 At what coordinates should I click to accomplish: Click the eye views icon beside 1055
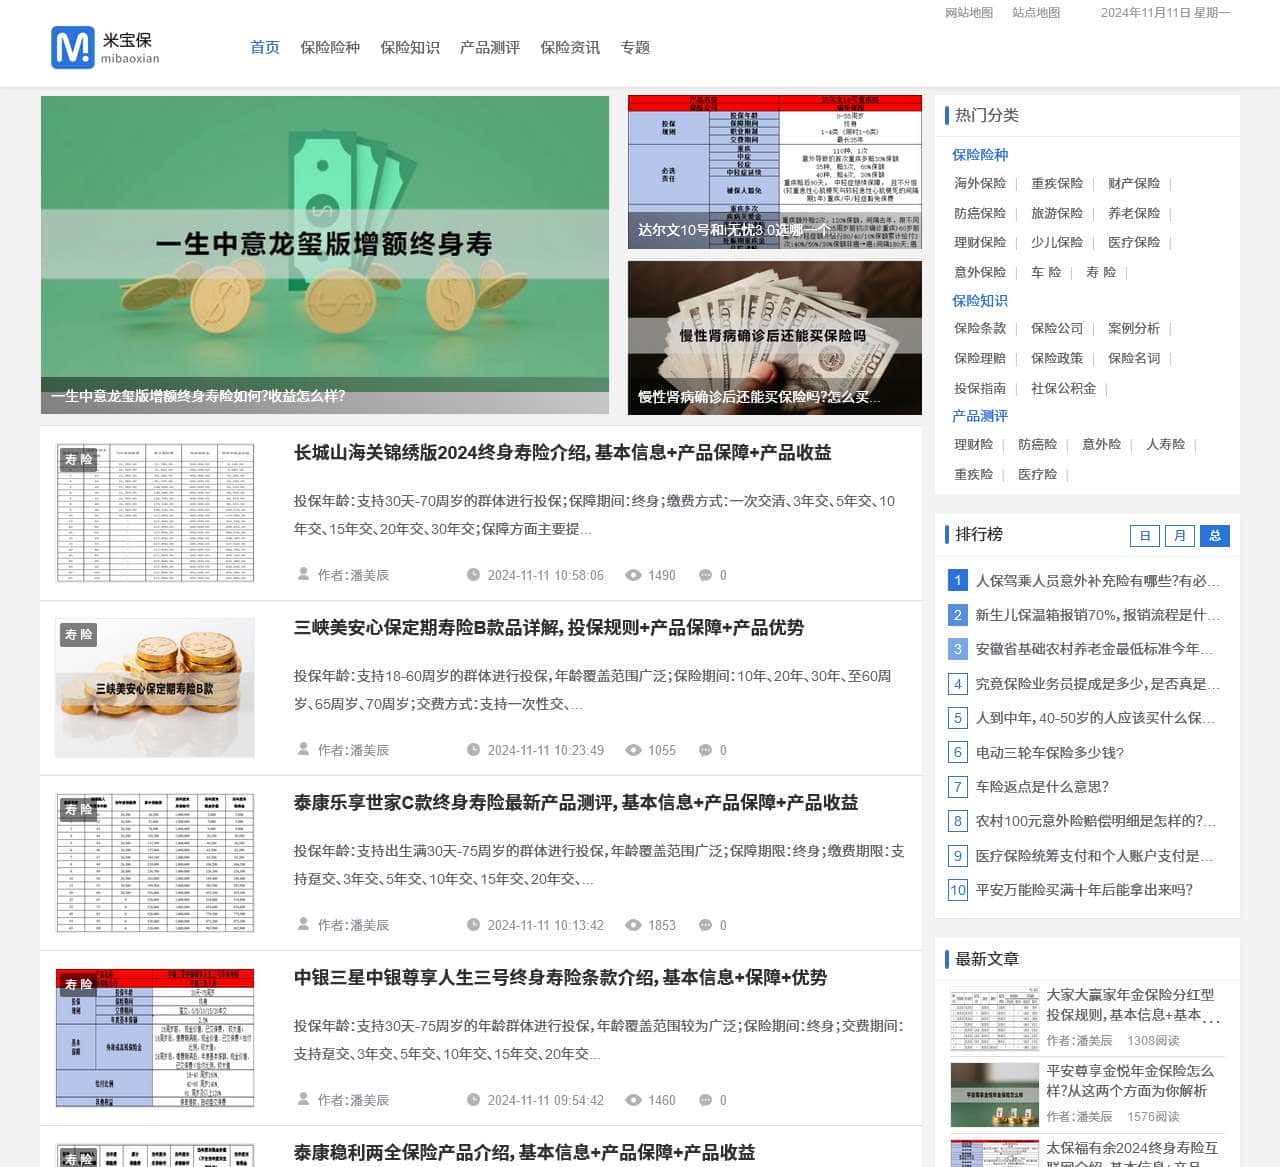coord(633,750)
